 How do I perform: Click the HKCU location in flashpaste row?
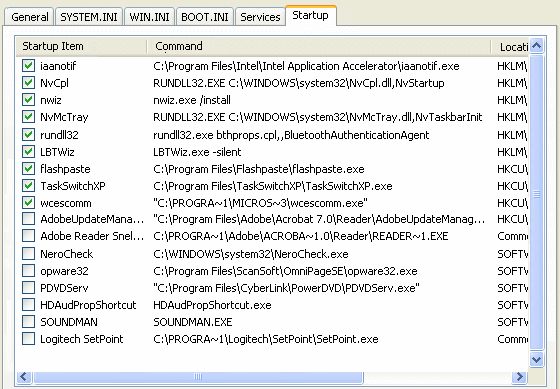(512, 169)
